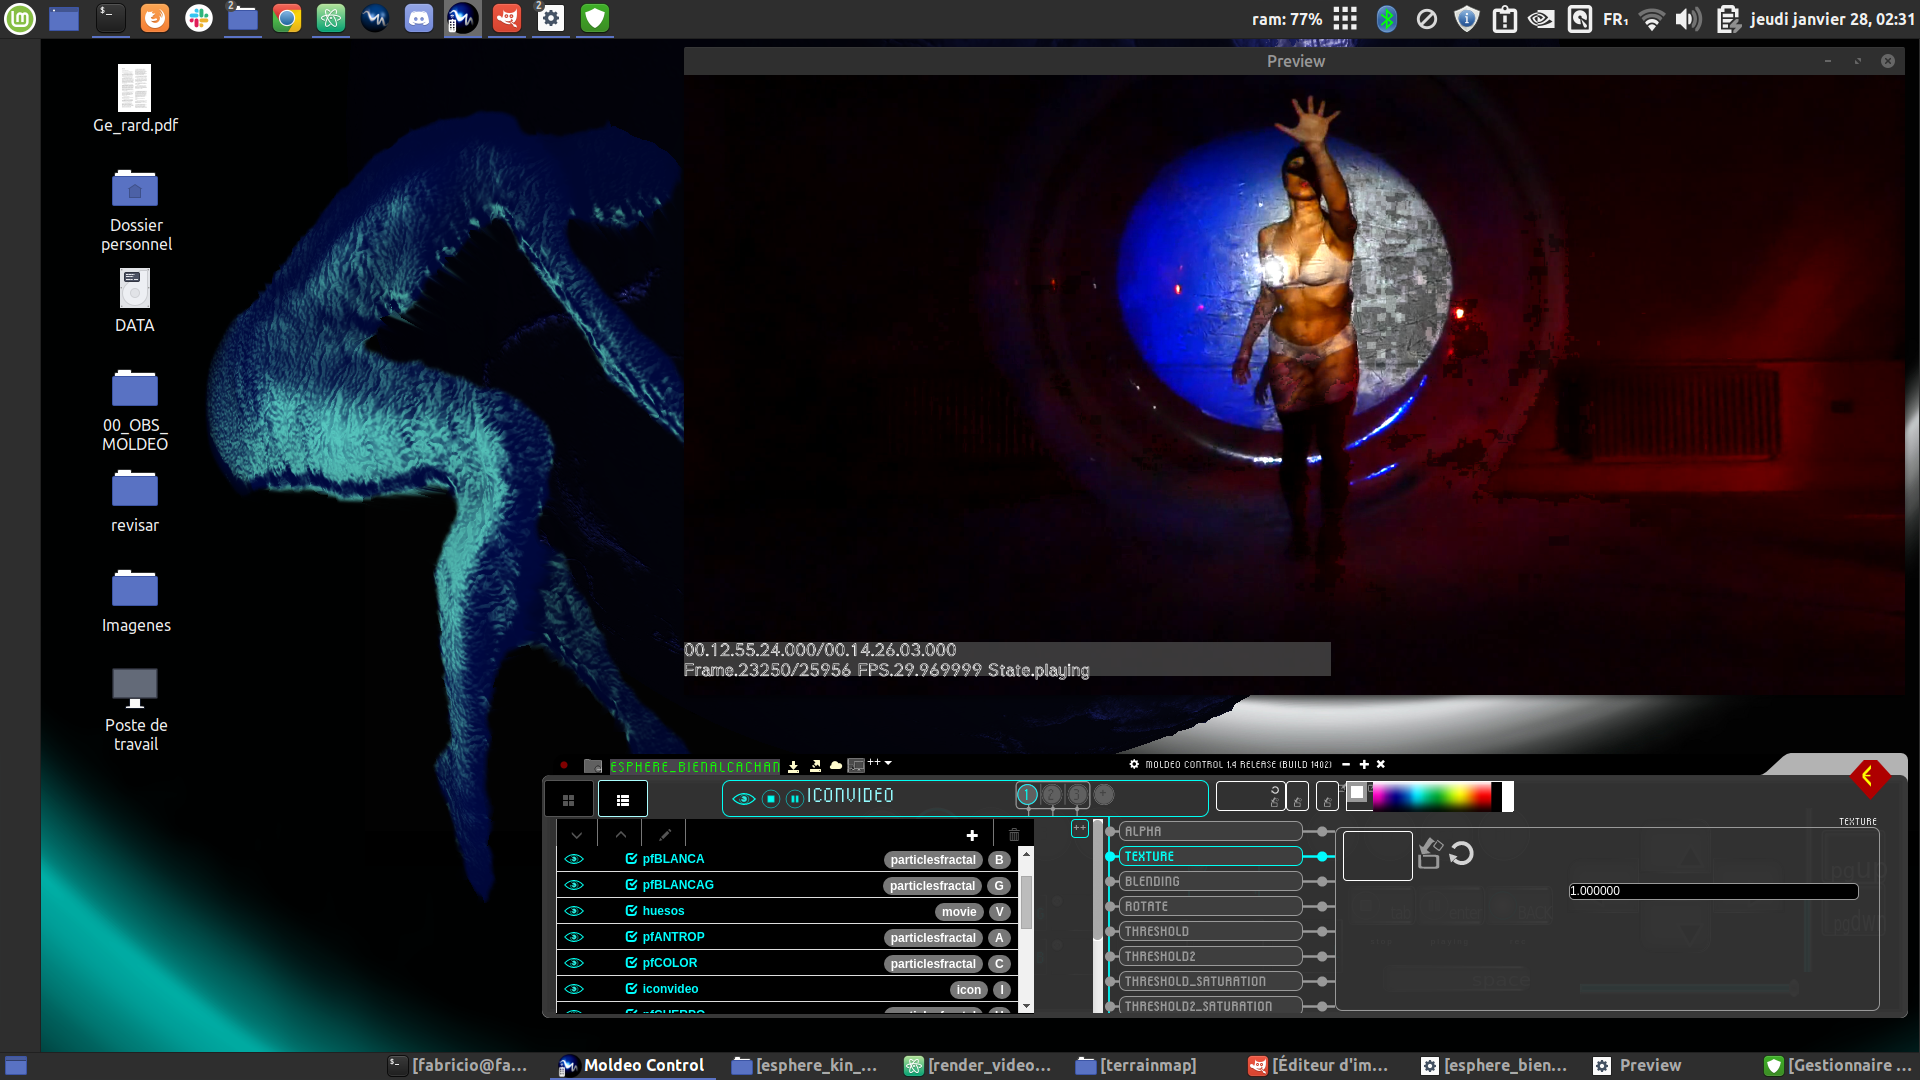Click the pause button beside ICONVIDEO
The height and width of the screenshot is (1080, 1920).
coord(795,798)
